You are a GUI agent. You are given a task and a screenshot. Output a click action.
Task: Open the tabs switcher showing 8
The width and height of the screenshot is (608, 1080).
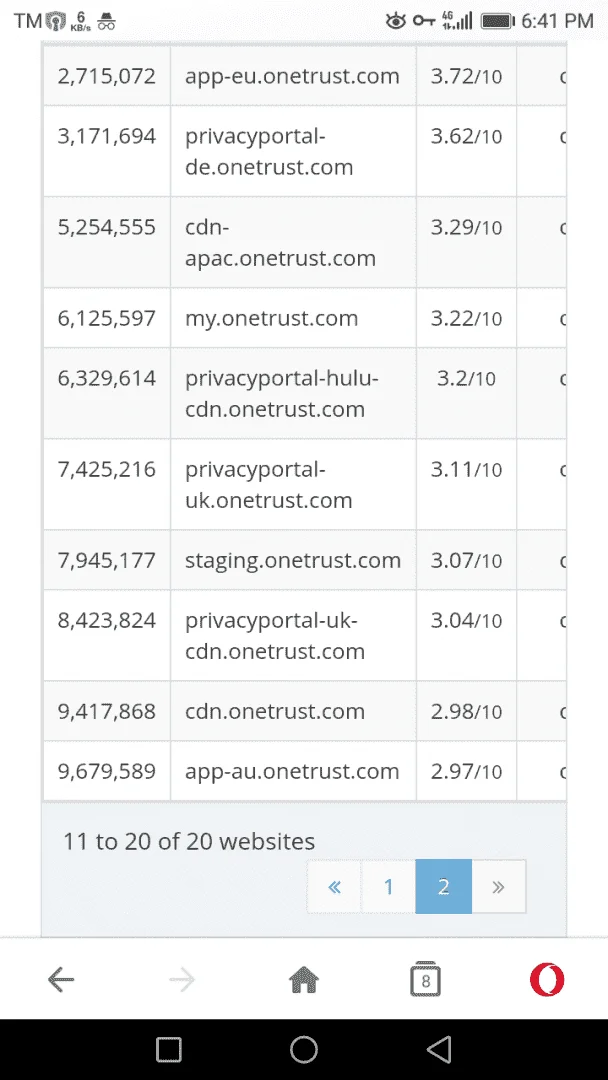[x=426, y=979]
